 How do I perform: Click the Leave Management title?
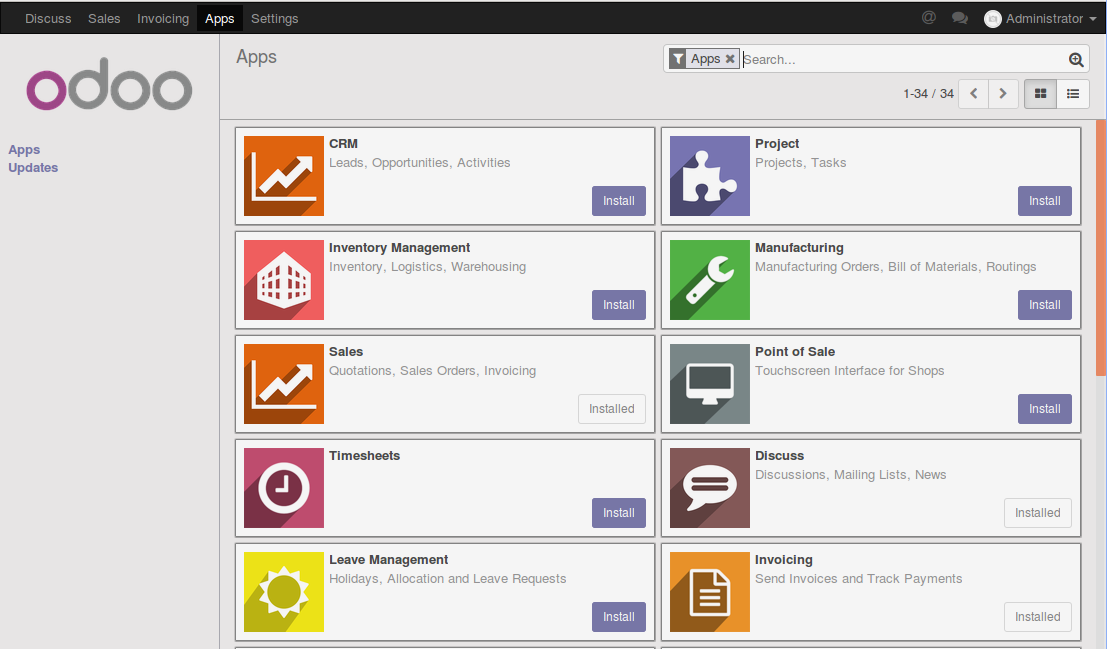coord(388,560)
